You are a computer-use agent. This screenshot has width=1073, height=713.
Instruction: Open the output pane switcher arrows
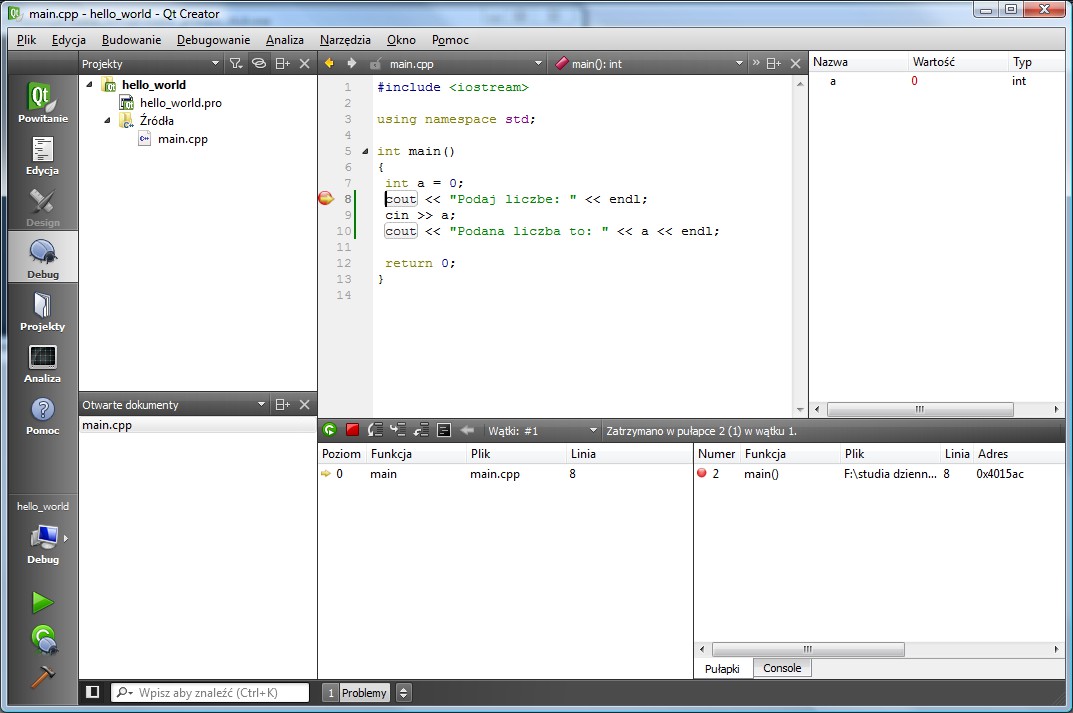pos(404,692)
